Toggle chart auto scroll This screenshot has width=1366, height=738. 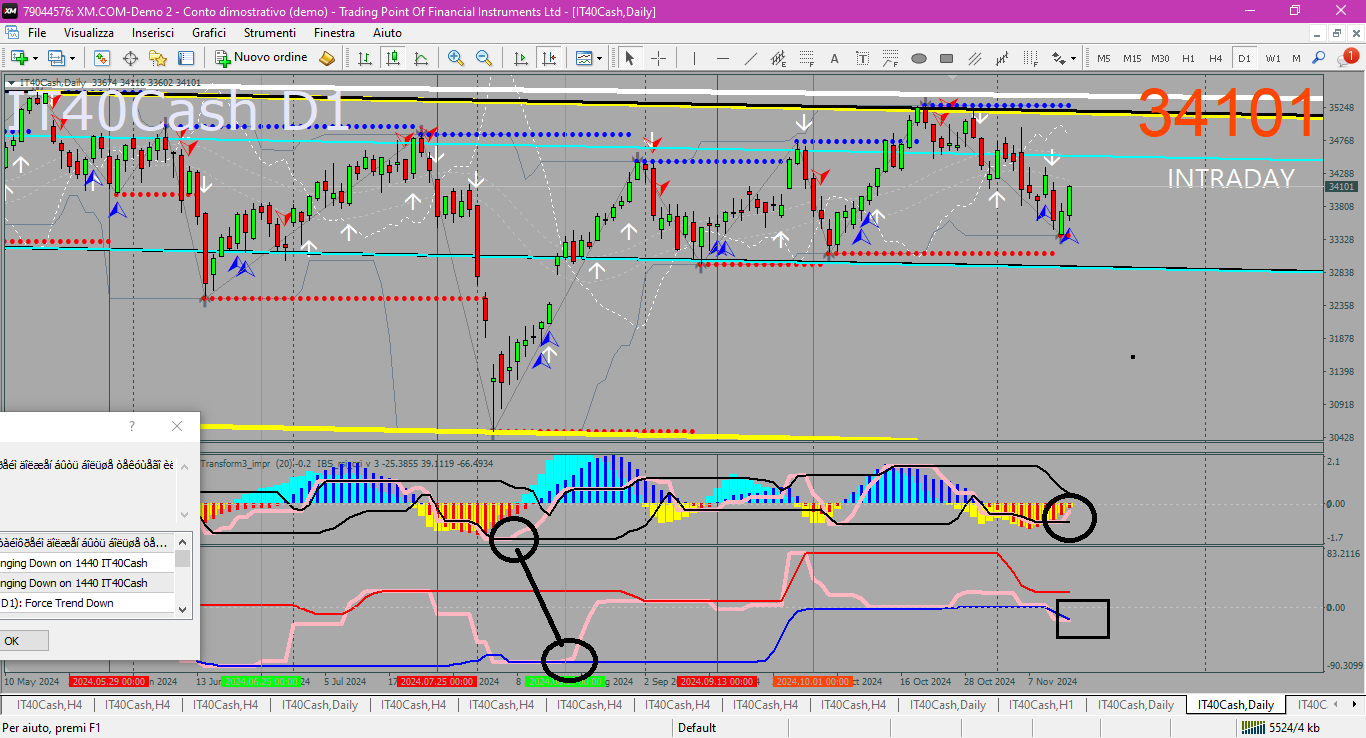click(520, 58)
